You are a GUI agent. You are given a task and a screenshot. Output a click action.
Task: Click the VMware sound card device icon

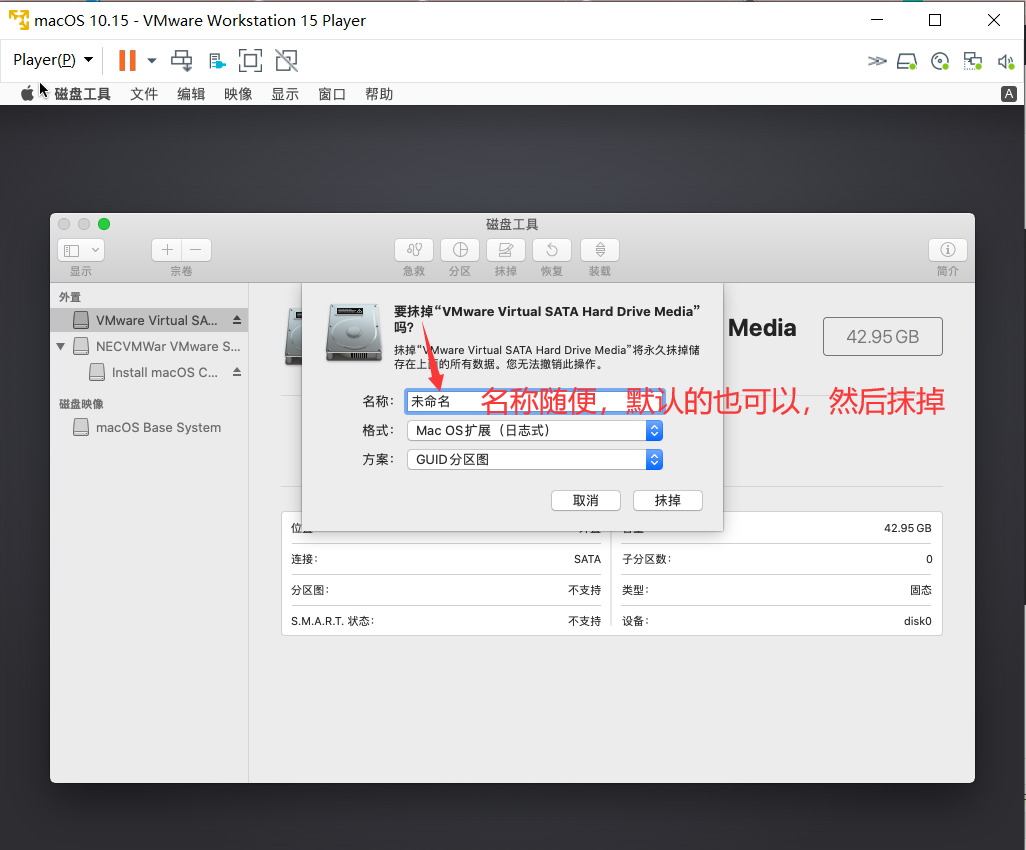[x=1006, y=62]
